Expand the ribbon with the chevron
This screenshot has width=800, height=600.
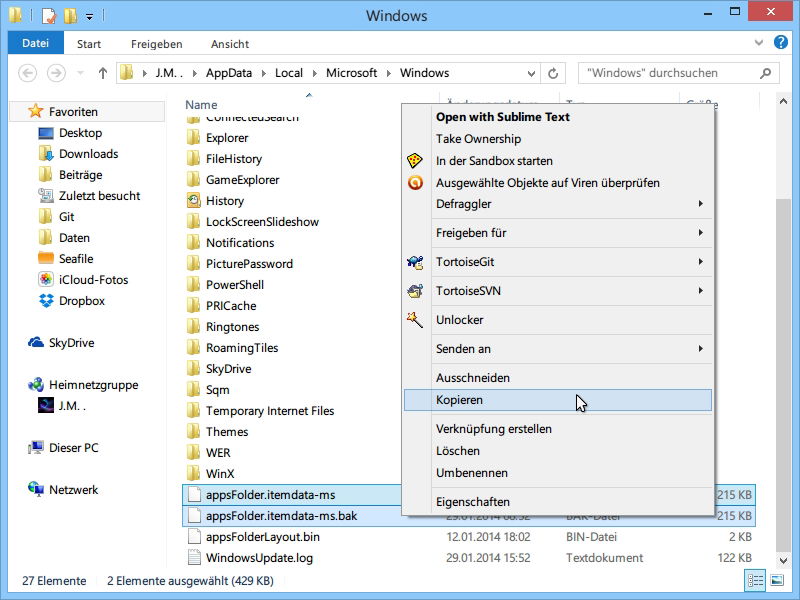pyautogui.click(x=759, y=43)
